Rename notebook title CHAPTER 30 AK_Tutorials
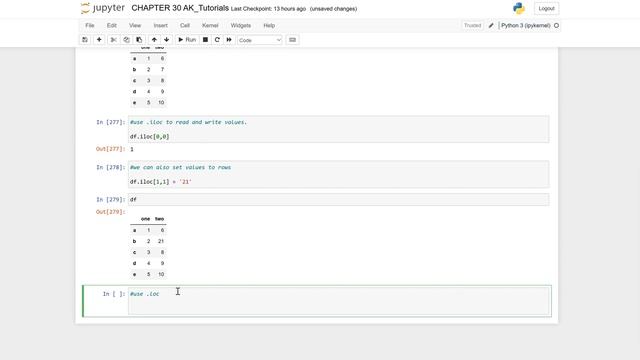640x360 pixels. [180, 8]
